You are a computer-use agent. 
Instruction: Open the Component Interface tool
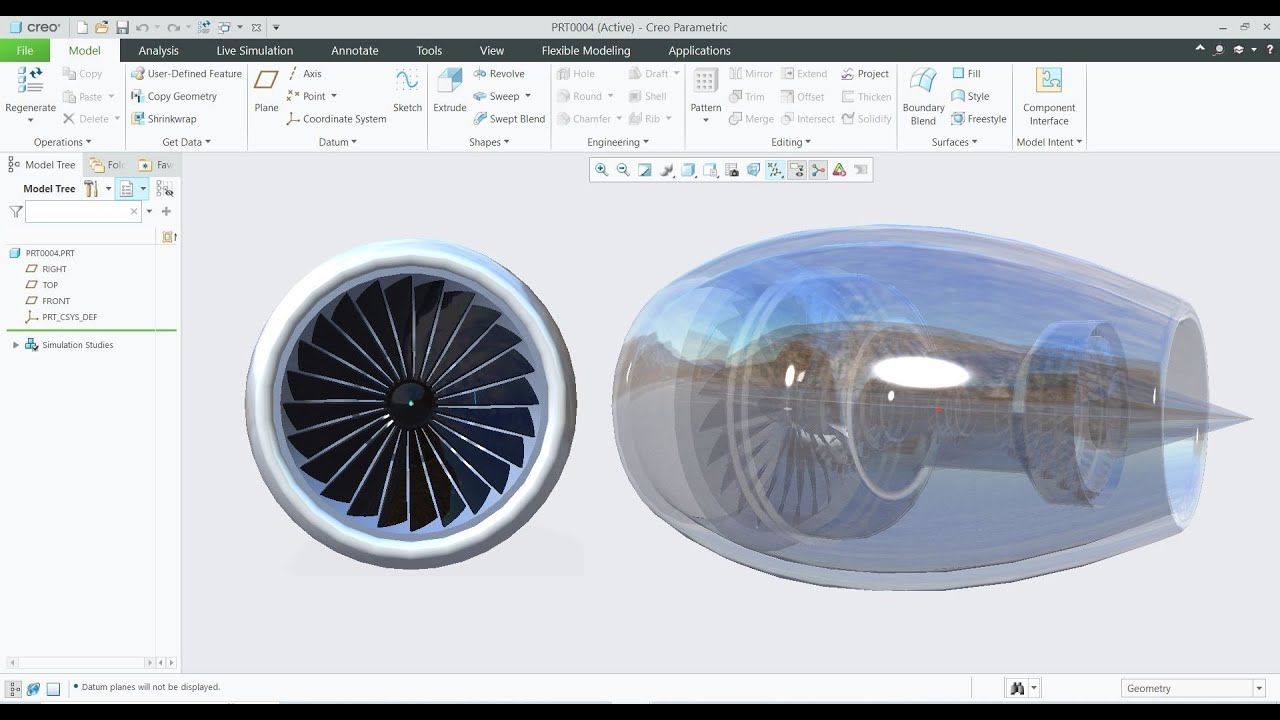[1049, 97]
